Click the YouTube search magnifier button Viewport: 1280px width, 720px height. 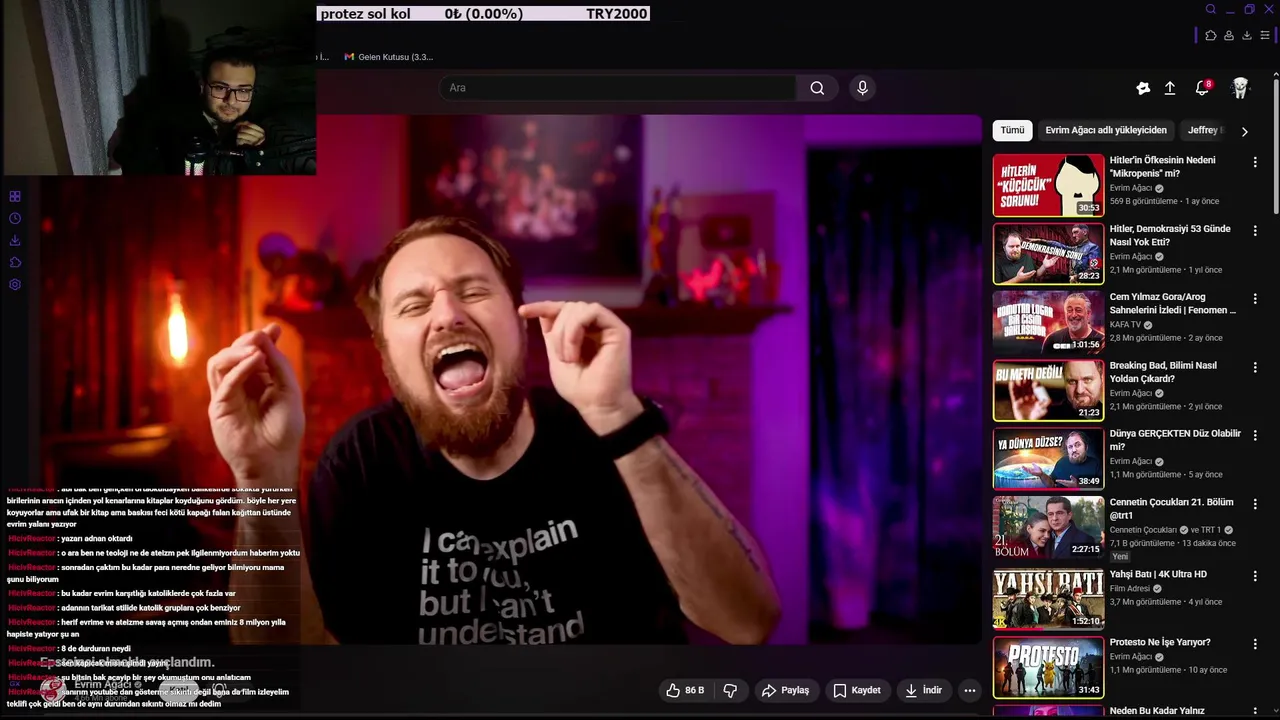coord(817,88)
